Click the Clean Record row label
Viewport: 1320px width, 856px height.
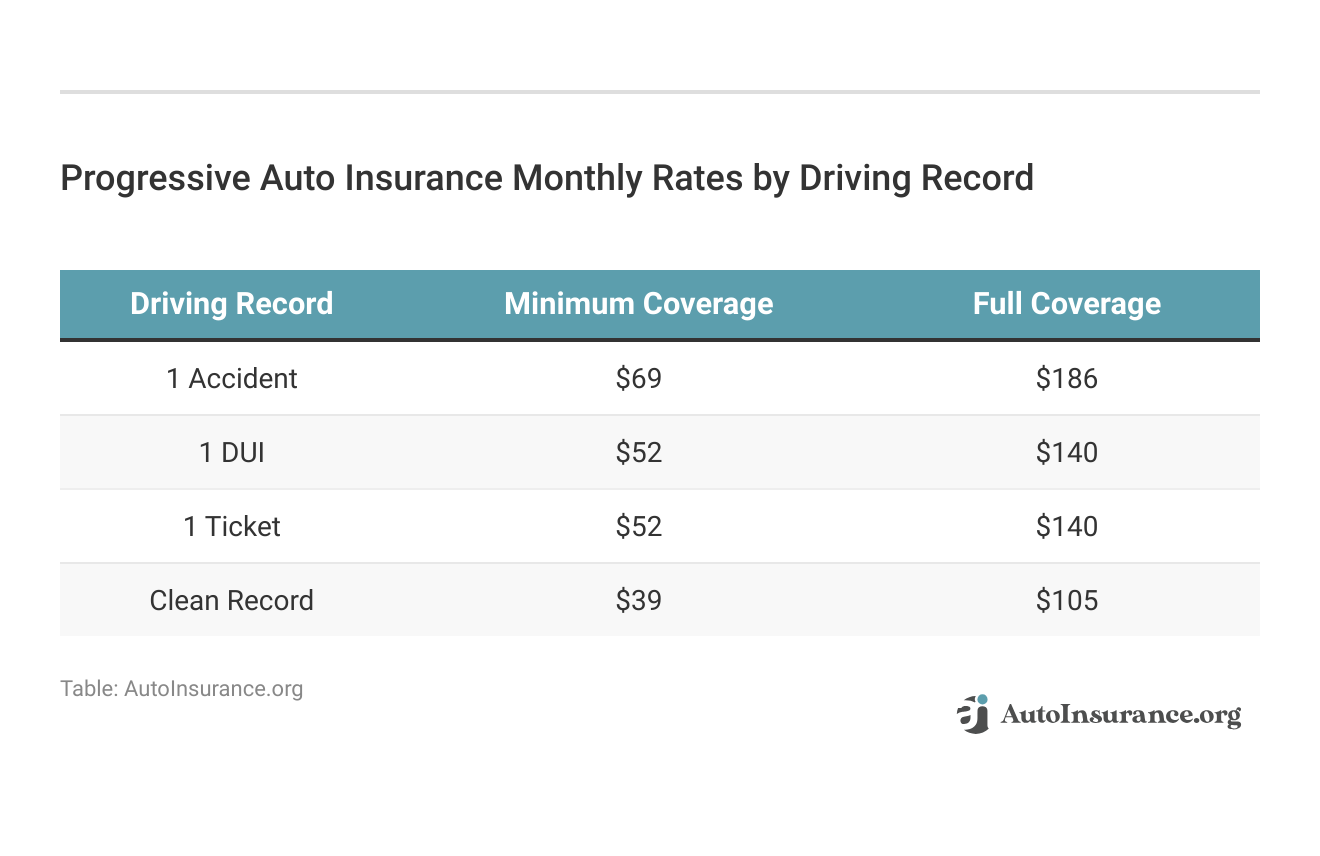[231, 601]
